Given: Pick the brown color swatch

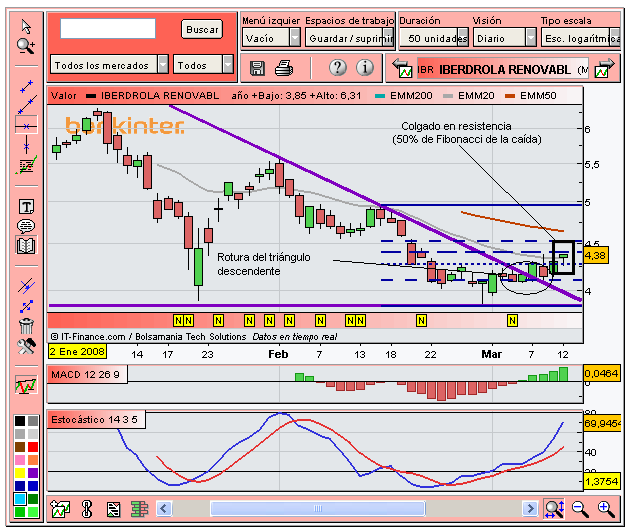Looking at the screenshot, I should click(x=20, y=447).
